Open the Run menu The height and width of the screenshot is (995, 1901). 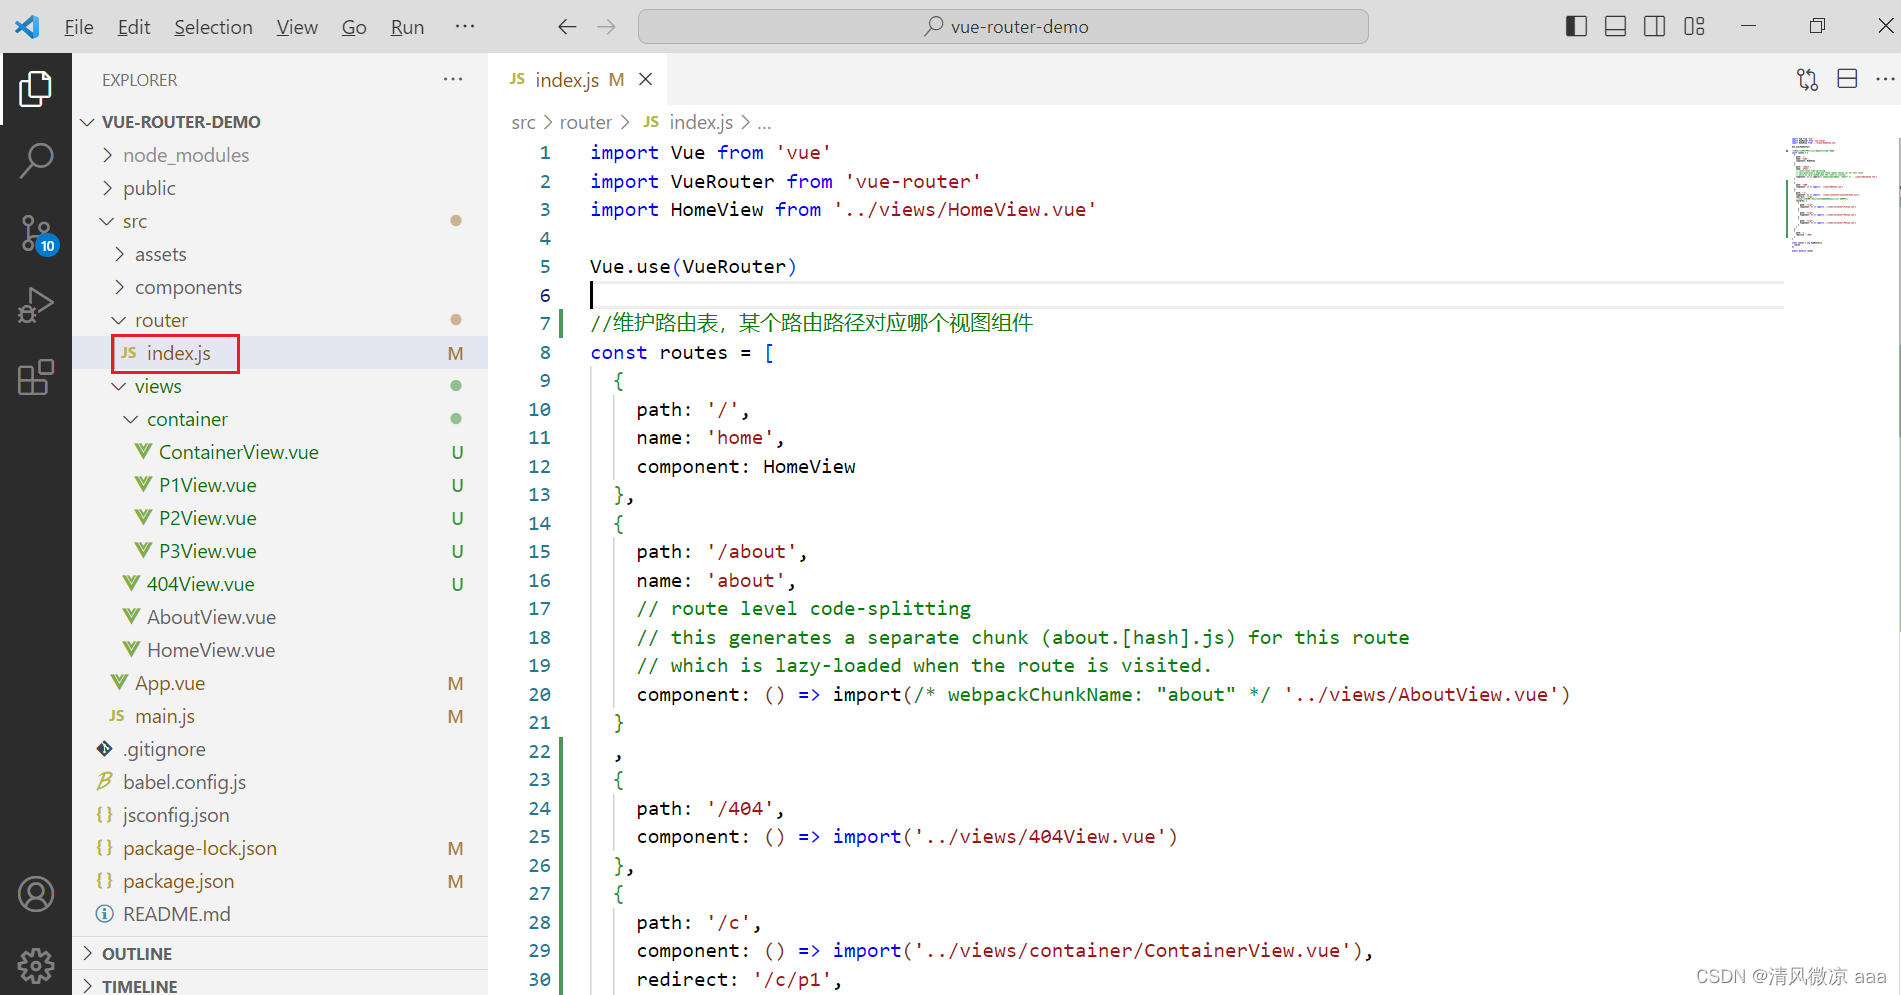pyautogui.click(x=407, y=27)
